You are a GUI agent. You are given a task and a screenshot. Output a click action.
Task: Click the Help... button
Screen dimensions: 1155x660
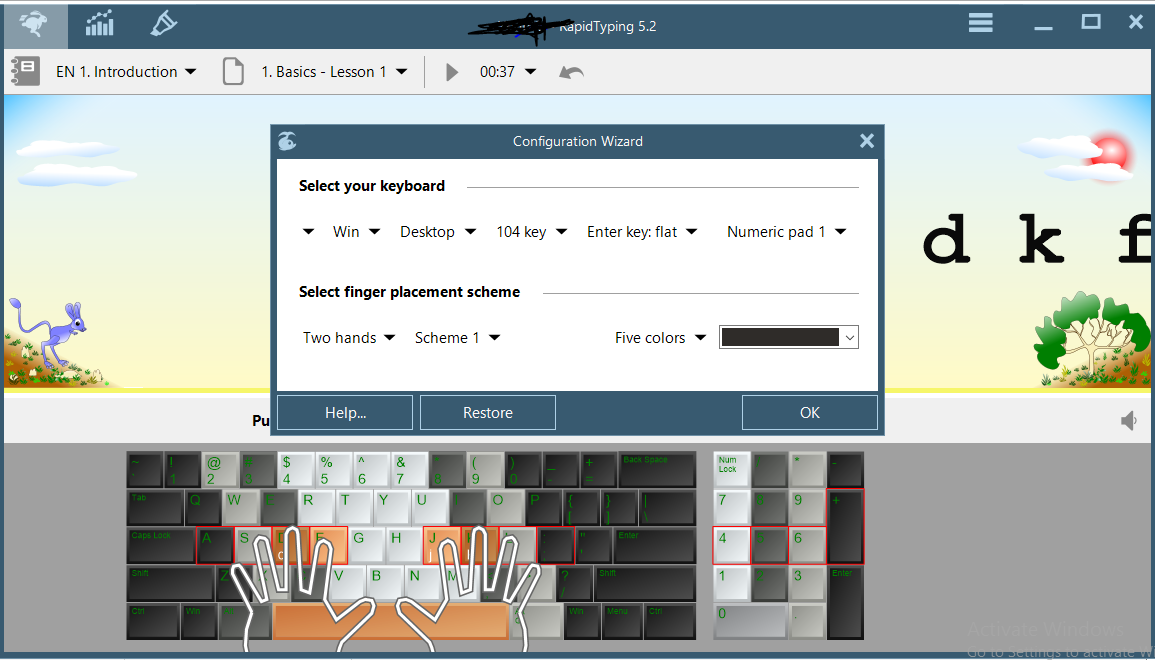point(345,412)
